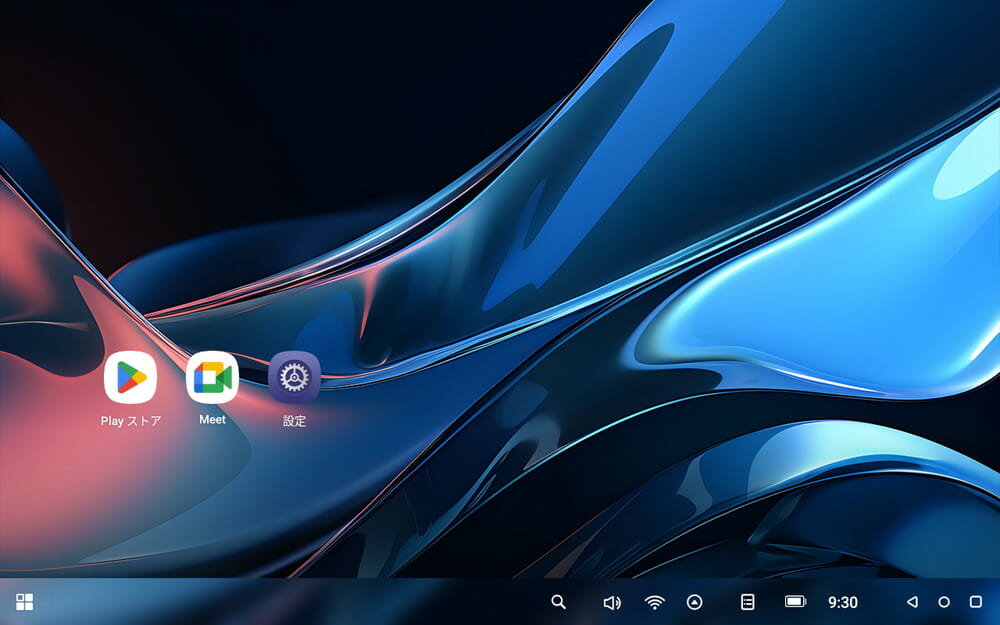The width and height of the screenshot is (1000, 625).
Task: Click the empty middle of the taskbar
Action: click(x=300, y=602)
